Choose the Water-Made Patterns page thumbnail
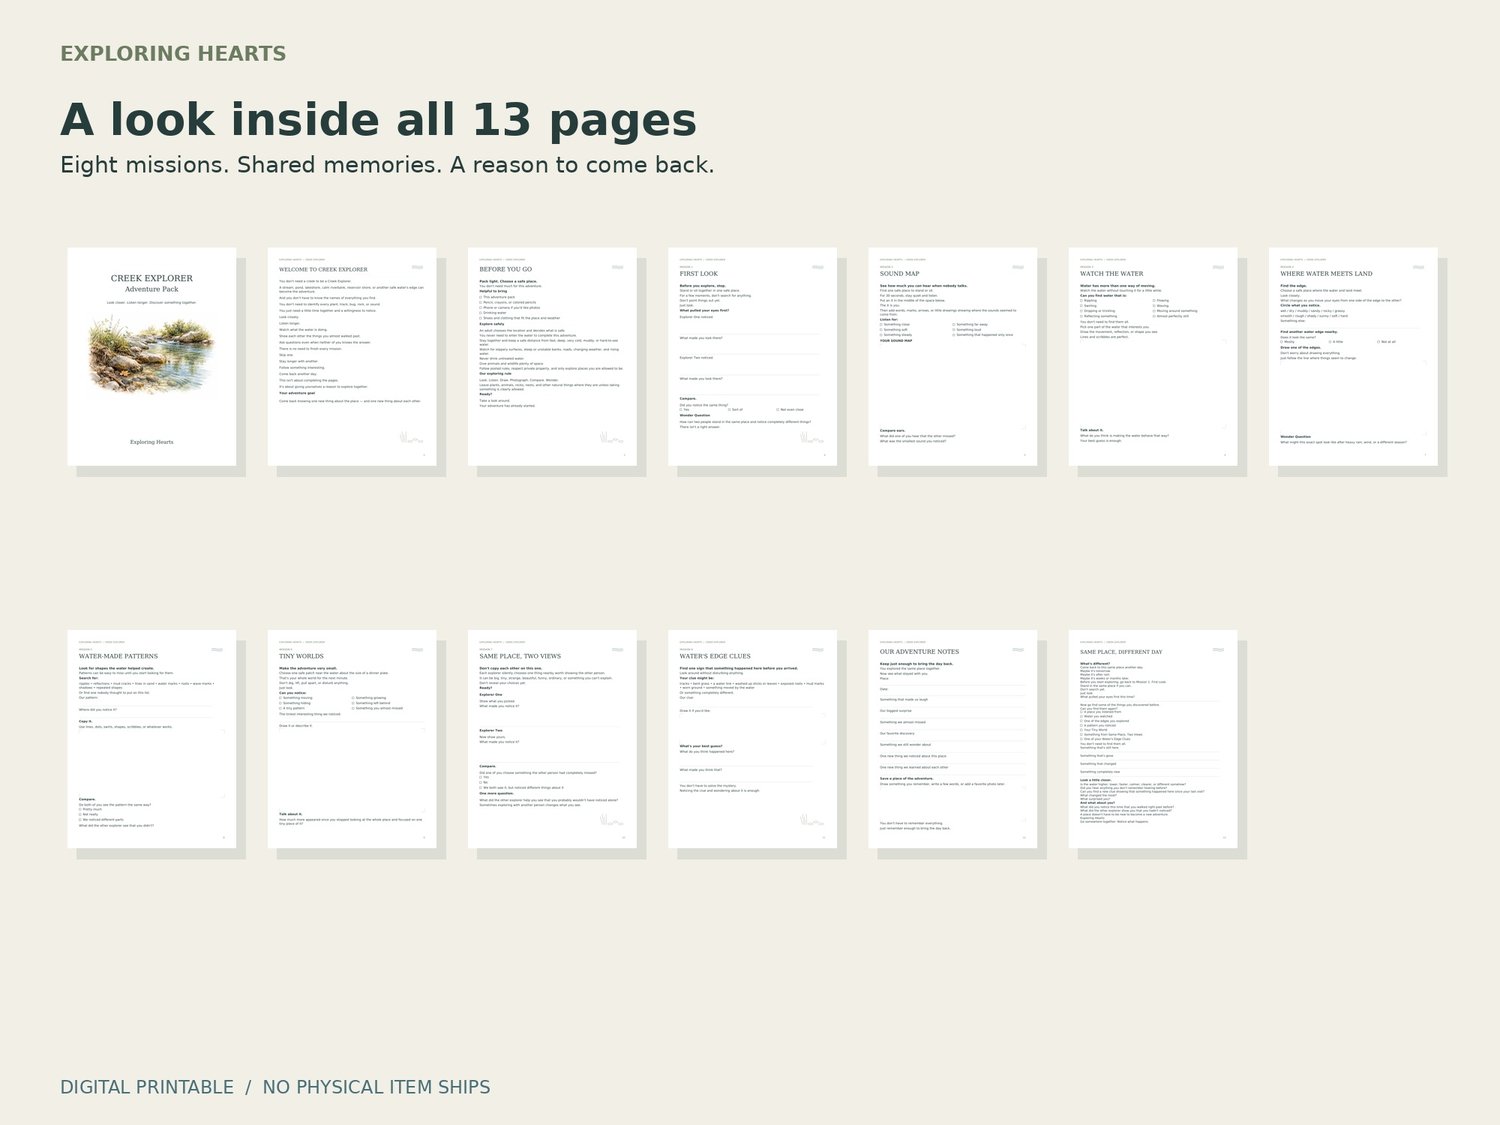The width and height of the screenshot is (1500, 1125). pos(152,739)
